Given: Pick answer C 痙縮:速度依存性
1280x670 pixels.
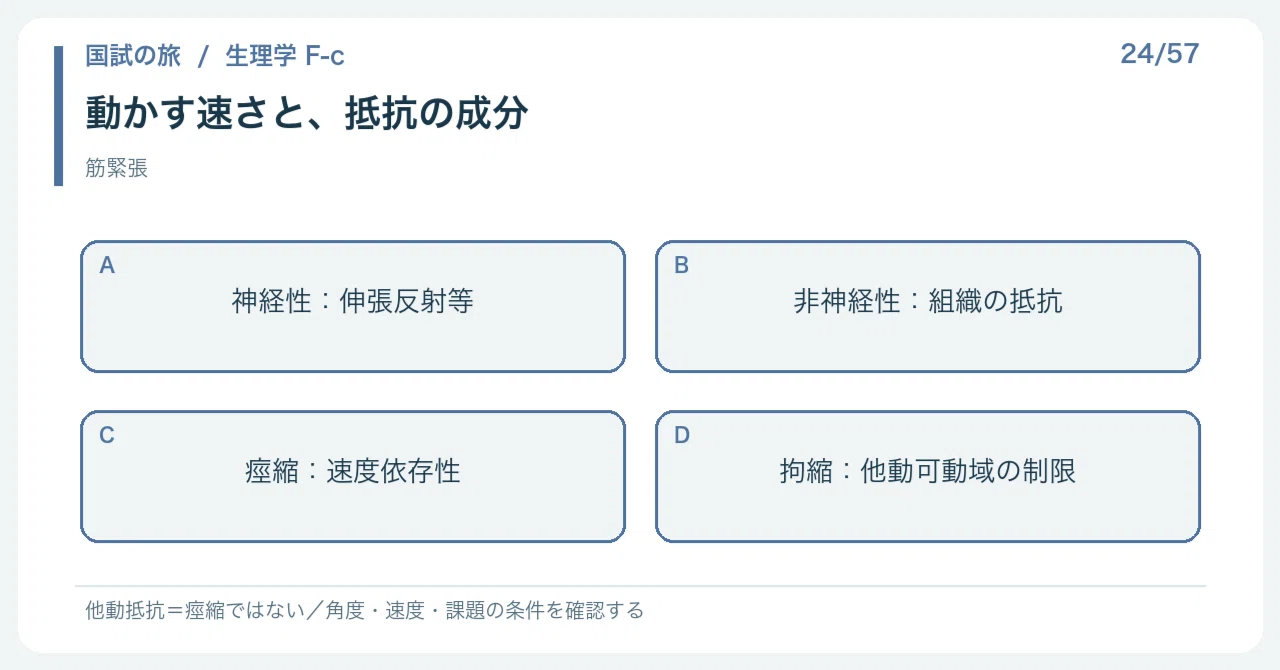Looking at the screenshot, I should (353, 476).
